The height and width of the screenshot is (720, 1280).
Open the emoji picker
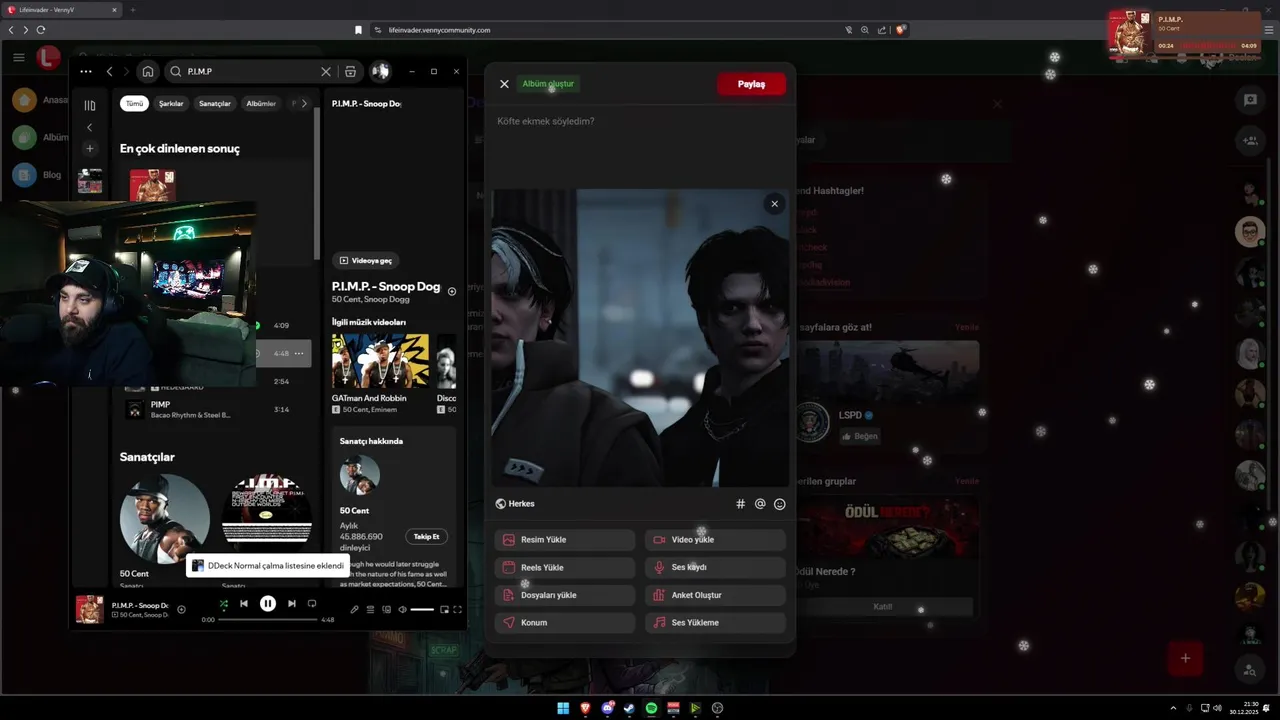[780, 504]
